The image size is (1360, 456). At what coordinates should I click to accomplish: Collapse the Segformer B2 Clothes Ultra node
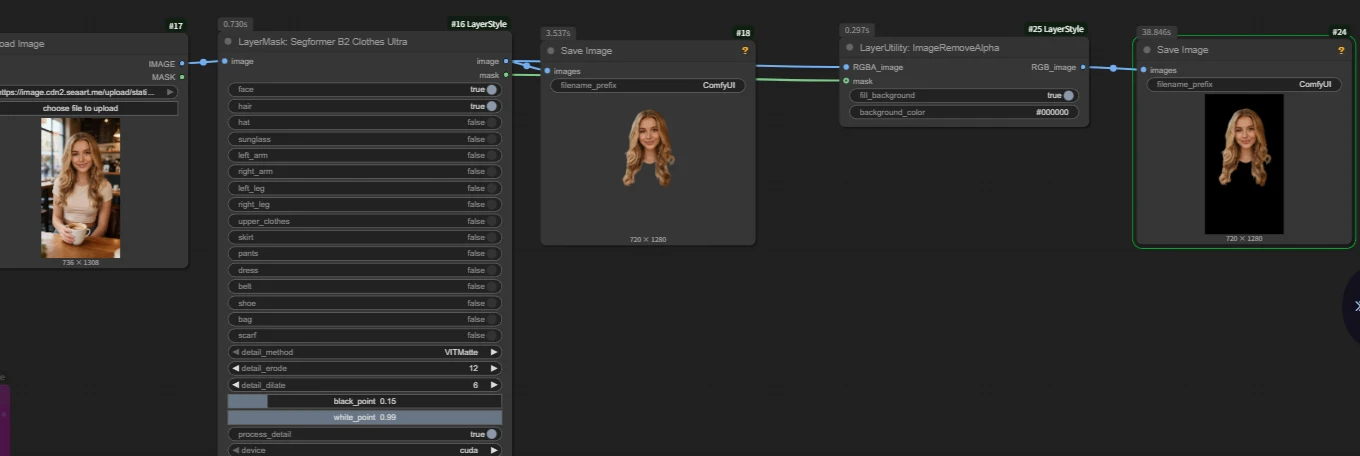229,42
